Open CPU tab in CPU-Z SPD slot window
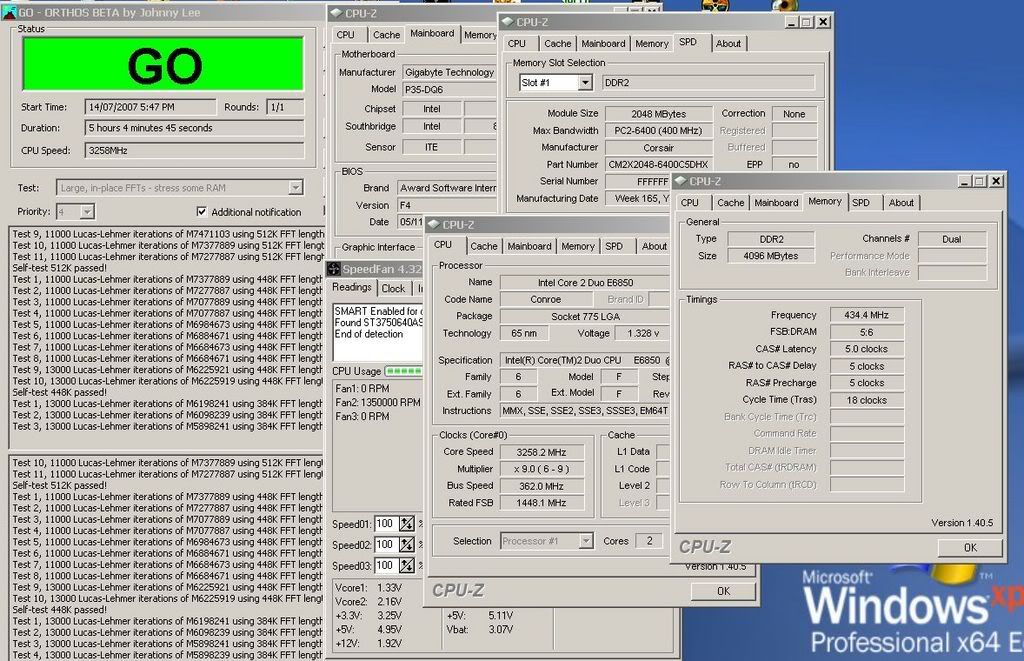This screenshot has width=1024, height=661. (517, 44)
